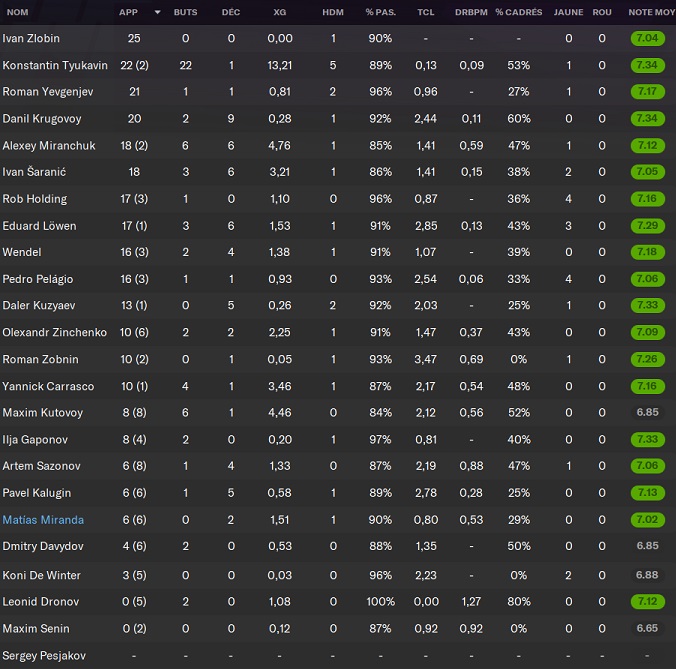Click Wendel's 39% shots on target
The height and width of the screenshot is (669, 676).
pyautogui.click(x=519, y=252)
